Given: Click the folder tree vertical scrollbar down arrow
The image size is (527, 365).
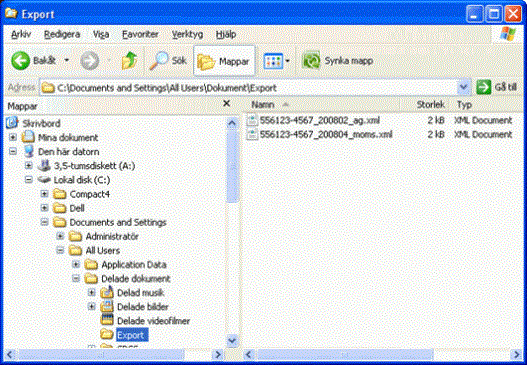Looking at the screenshot, I should (x=232, y=340).
